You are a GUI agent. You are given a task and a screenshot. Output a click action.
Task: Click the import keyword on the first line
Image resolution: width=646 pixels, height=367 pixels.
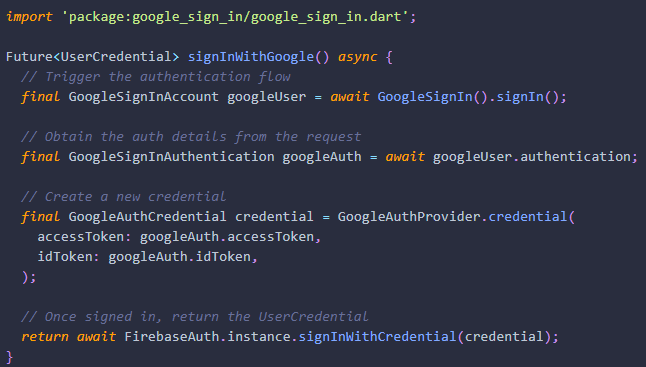29,17
